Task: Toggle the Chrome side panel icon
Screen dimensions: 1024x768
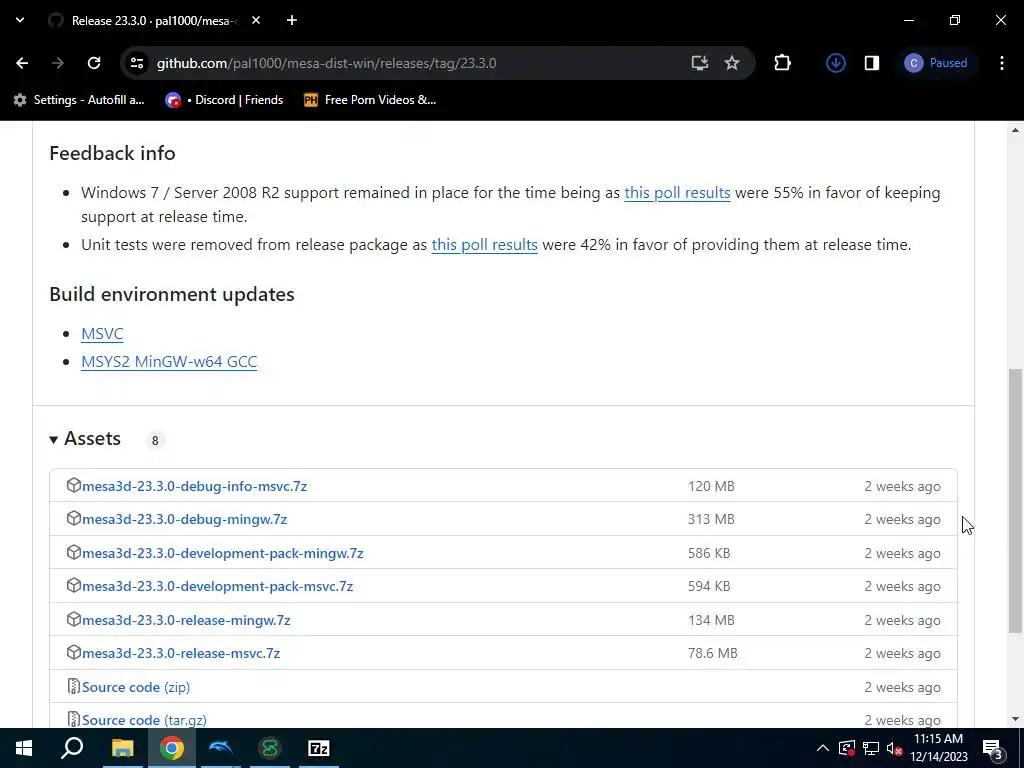Action: click(x=871, y=63)
